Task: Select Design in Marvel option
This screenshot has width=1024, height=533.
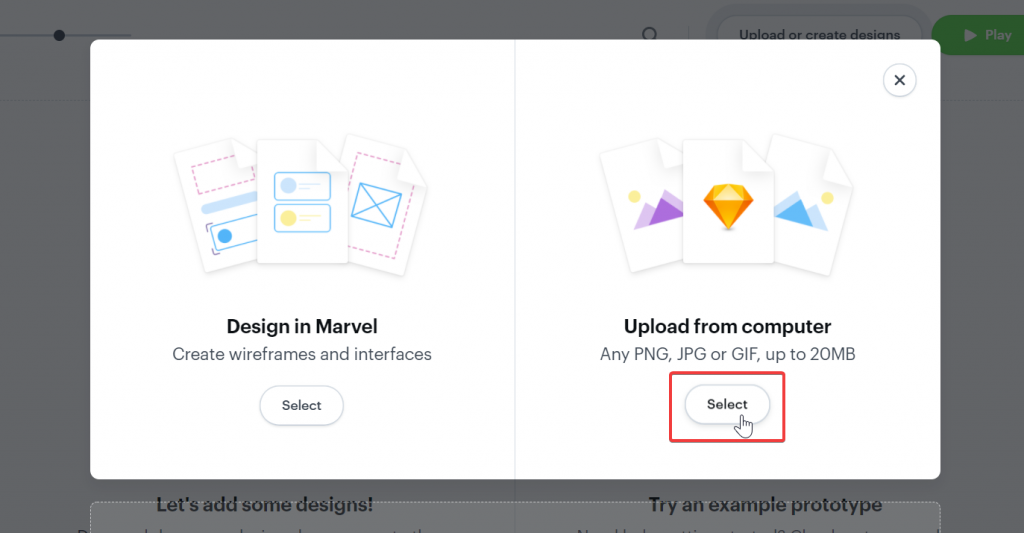Action: coord(301,405)
